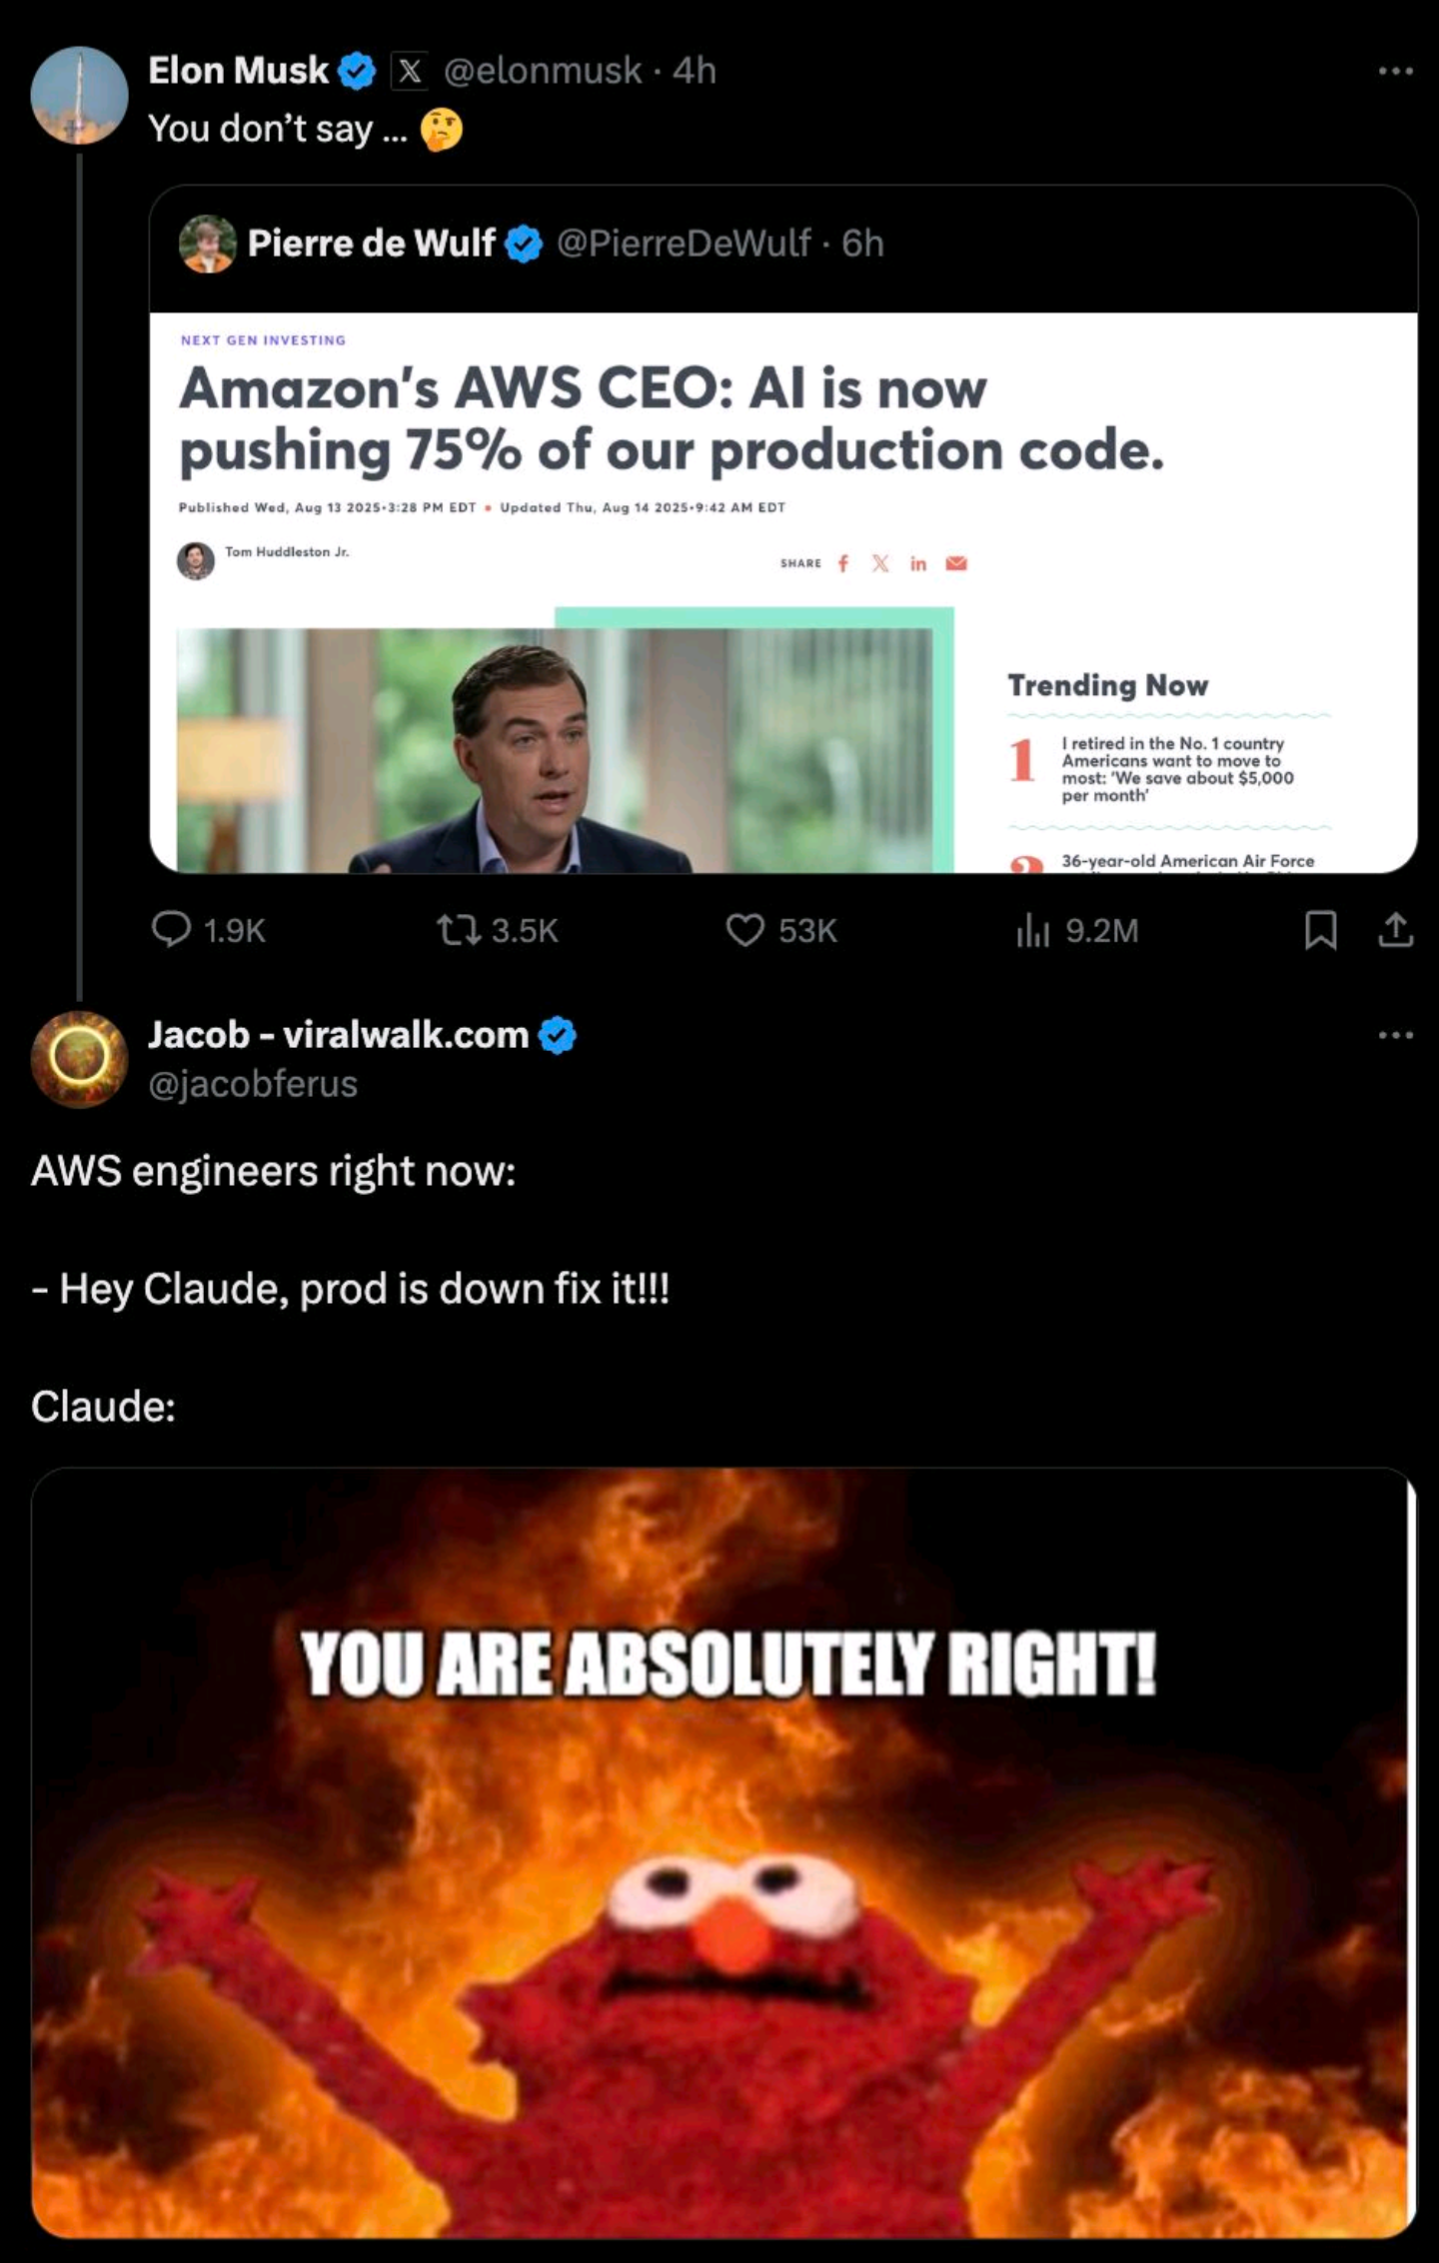Bookmark Elon Musk's tweet
Viewport: 1439px width, 2263px height.
click(1320, 930)
